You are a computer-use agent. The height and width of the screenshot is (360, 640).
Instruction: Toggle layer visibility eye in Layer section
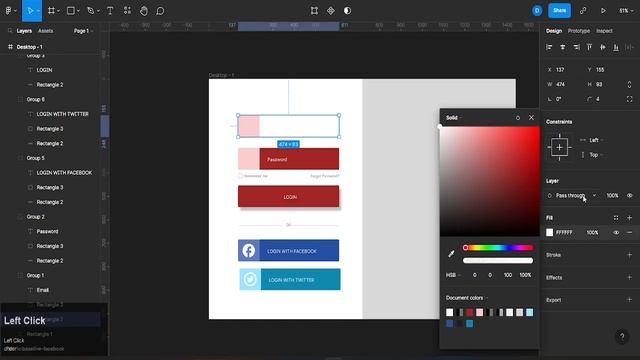click(629, 196)
